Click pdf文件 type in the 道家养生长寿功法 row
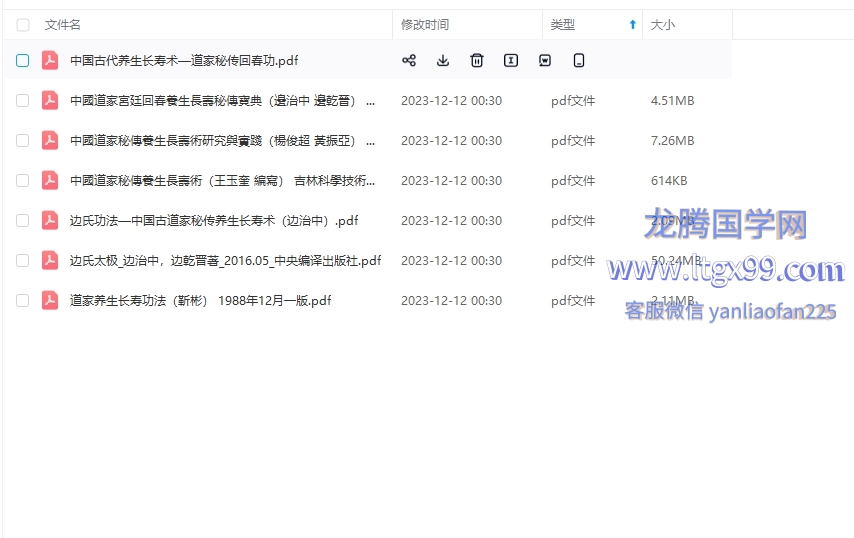854x538 pixels. click(x=573, y=301)
